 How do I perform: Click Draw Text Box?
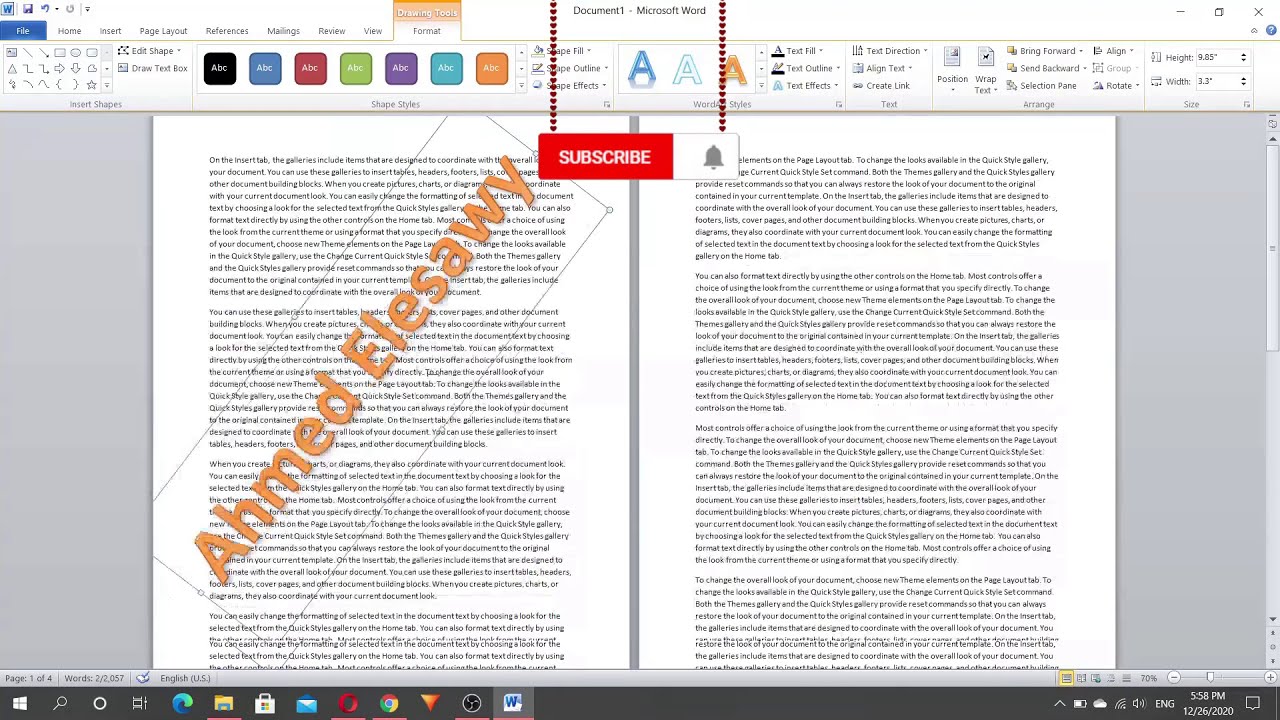(152, 68)
